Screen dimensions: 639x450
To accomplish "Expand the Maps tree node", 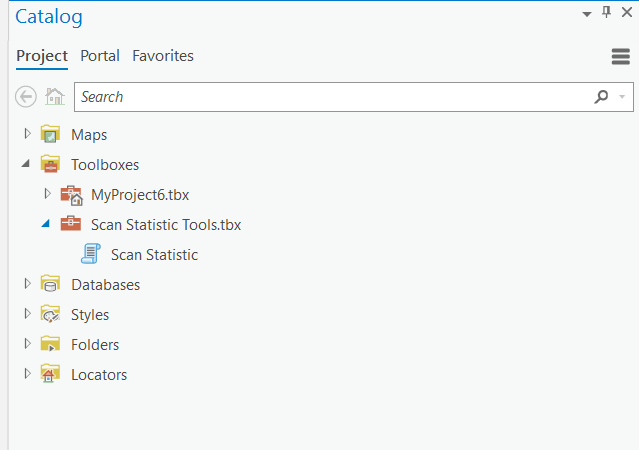I will [27, 134].
